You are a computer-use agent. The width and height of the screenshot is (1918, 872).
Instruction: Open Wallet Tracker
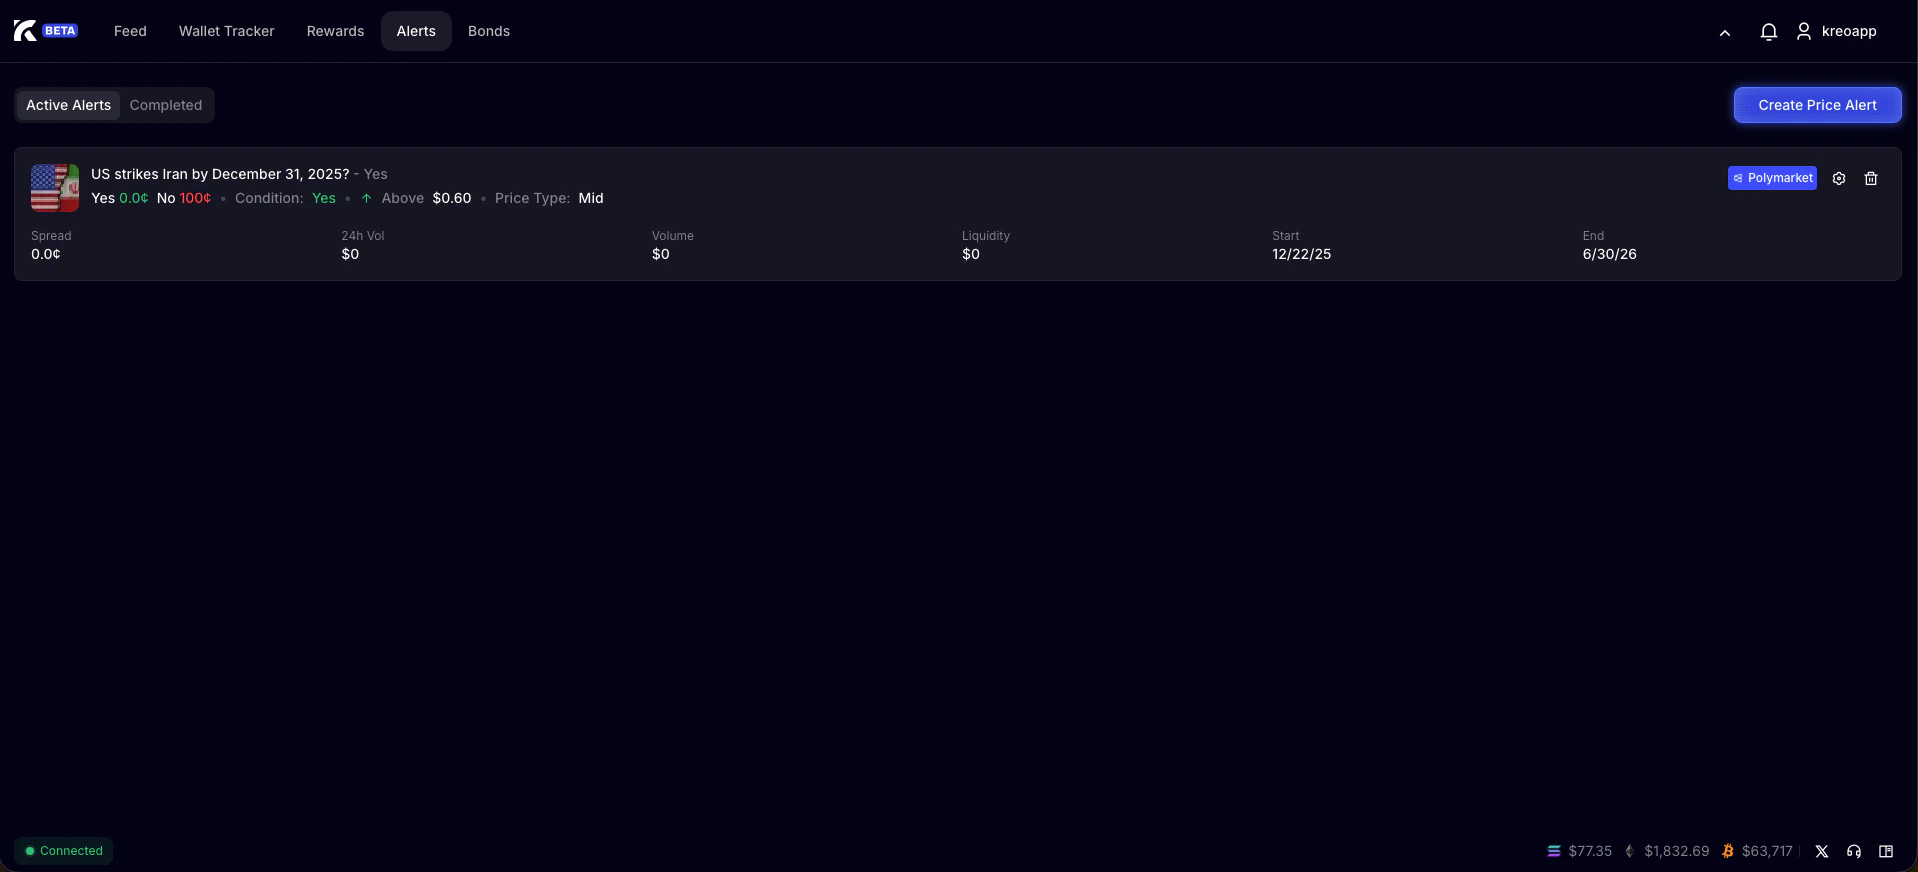point(226,31)
